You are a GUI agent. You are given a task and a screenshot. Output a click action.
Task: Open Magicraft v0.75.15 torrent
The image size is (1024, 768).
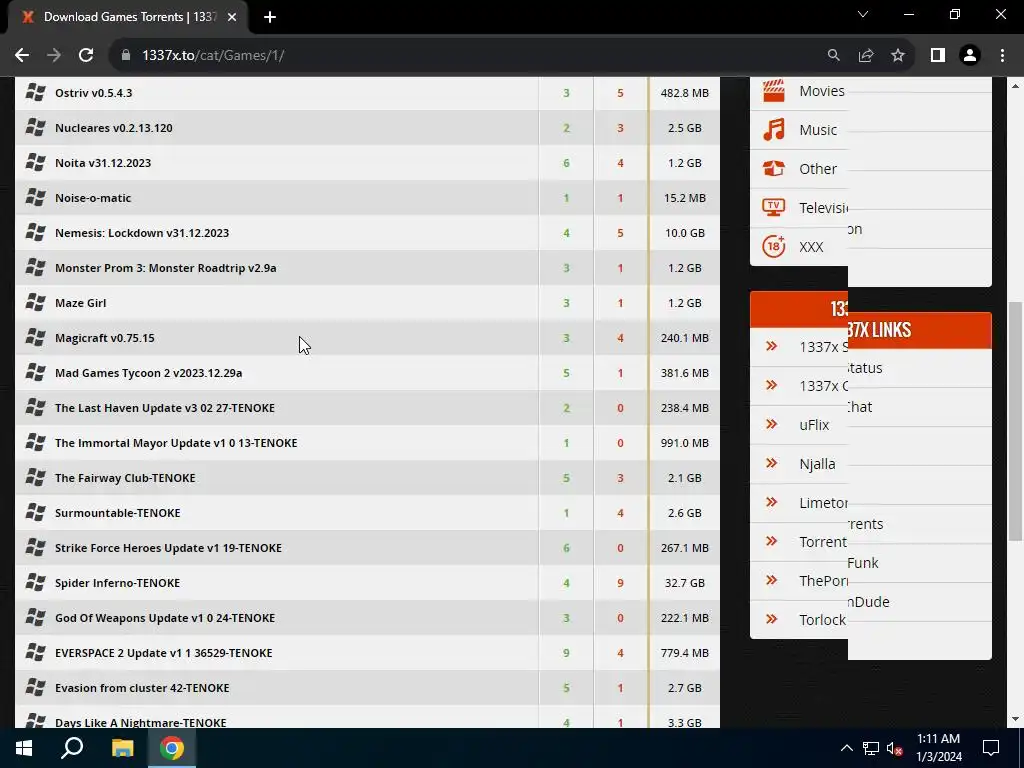[104, 338]
